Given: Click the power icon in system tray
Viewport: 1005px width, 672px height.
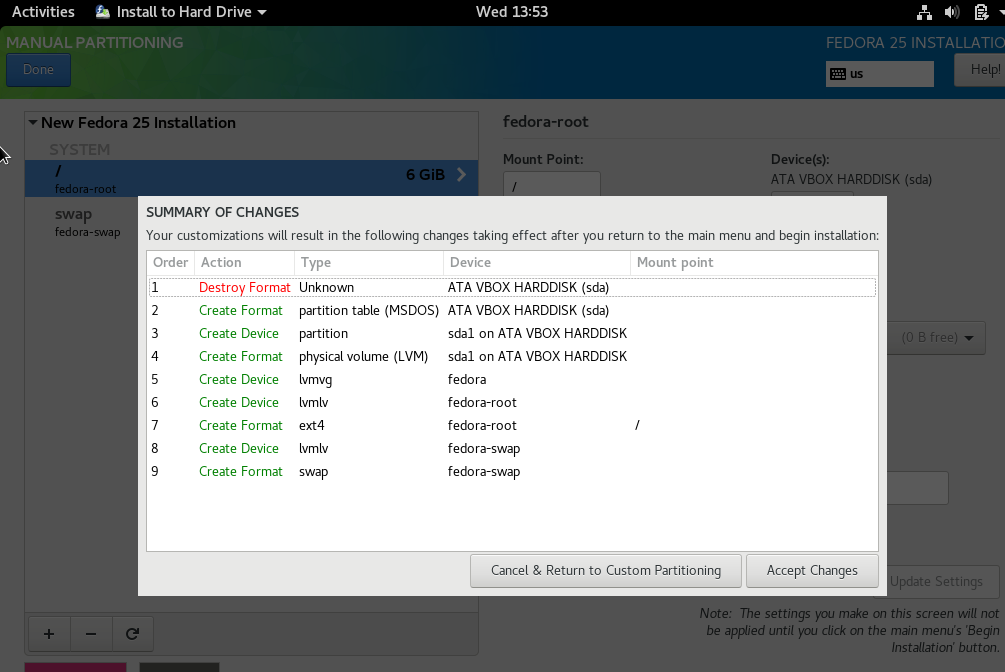Looking at the screenshot, I should tap(981, 12).
